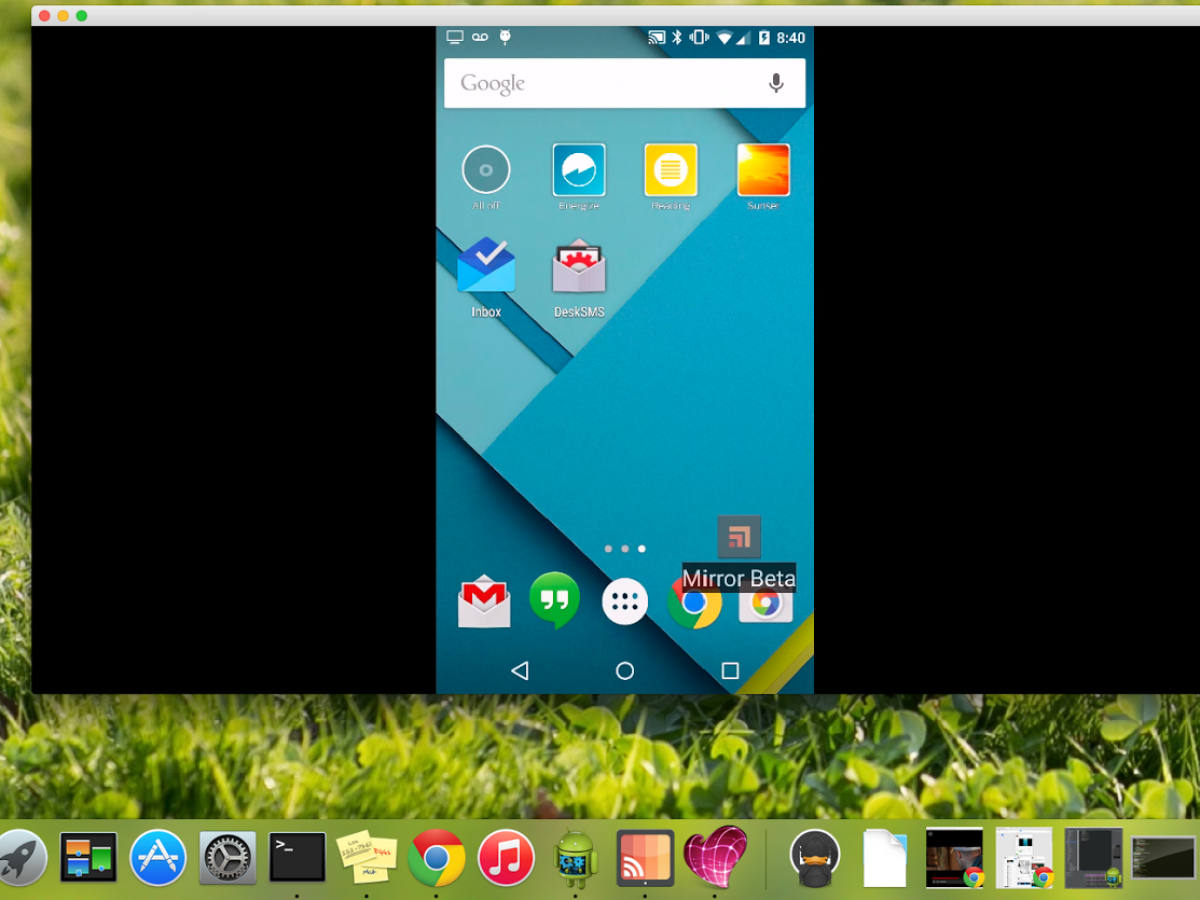Tap the Google search field
1200x900 pixels.
(x=624, y=83)
